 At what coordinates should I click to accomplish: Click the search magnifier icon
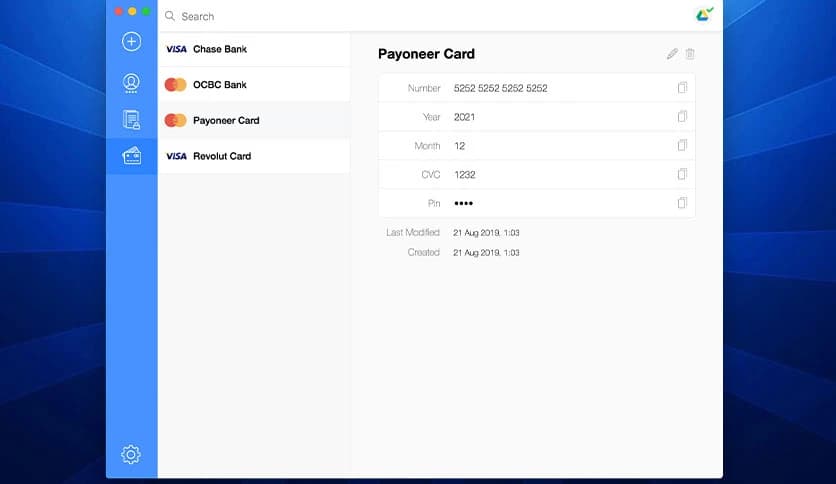coord(170,16)
